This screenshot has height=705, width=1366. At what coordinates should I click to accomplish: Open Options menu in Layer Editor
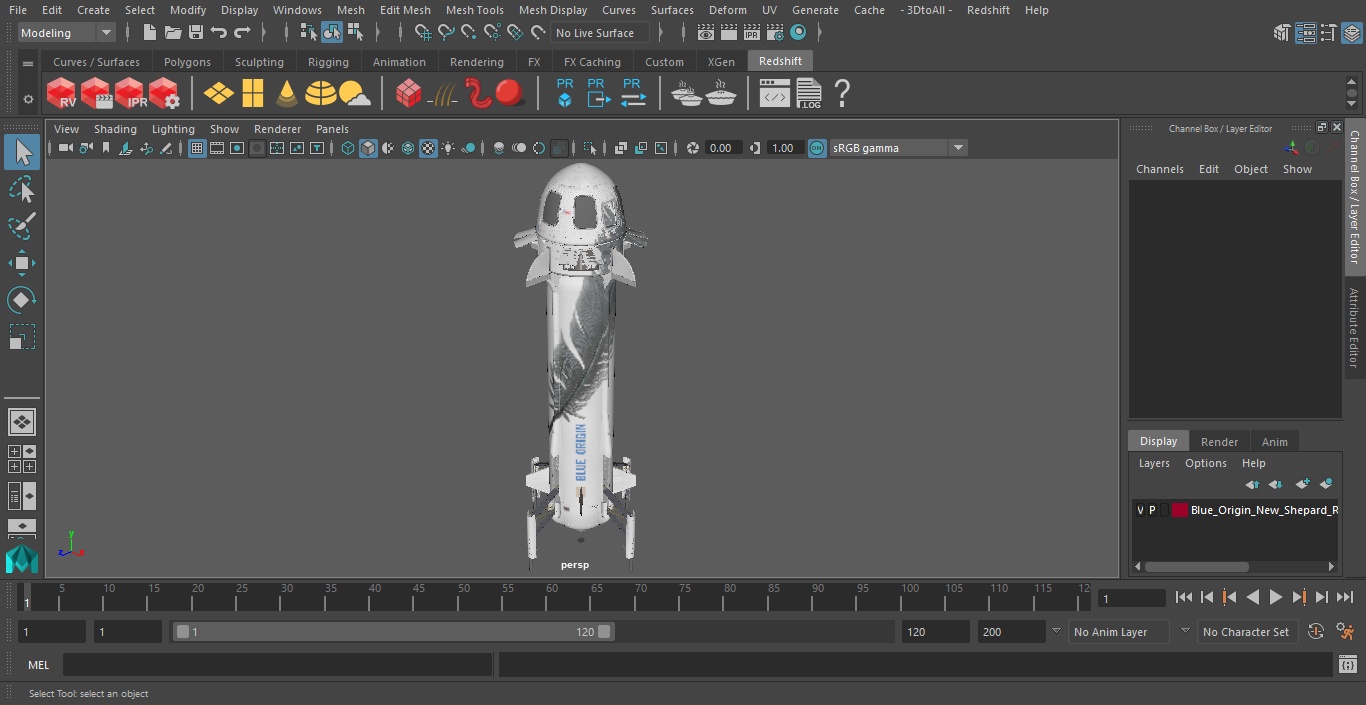(x=1206, y=463)
